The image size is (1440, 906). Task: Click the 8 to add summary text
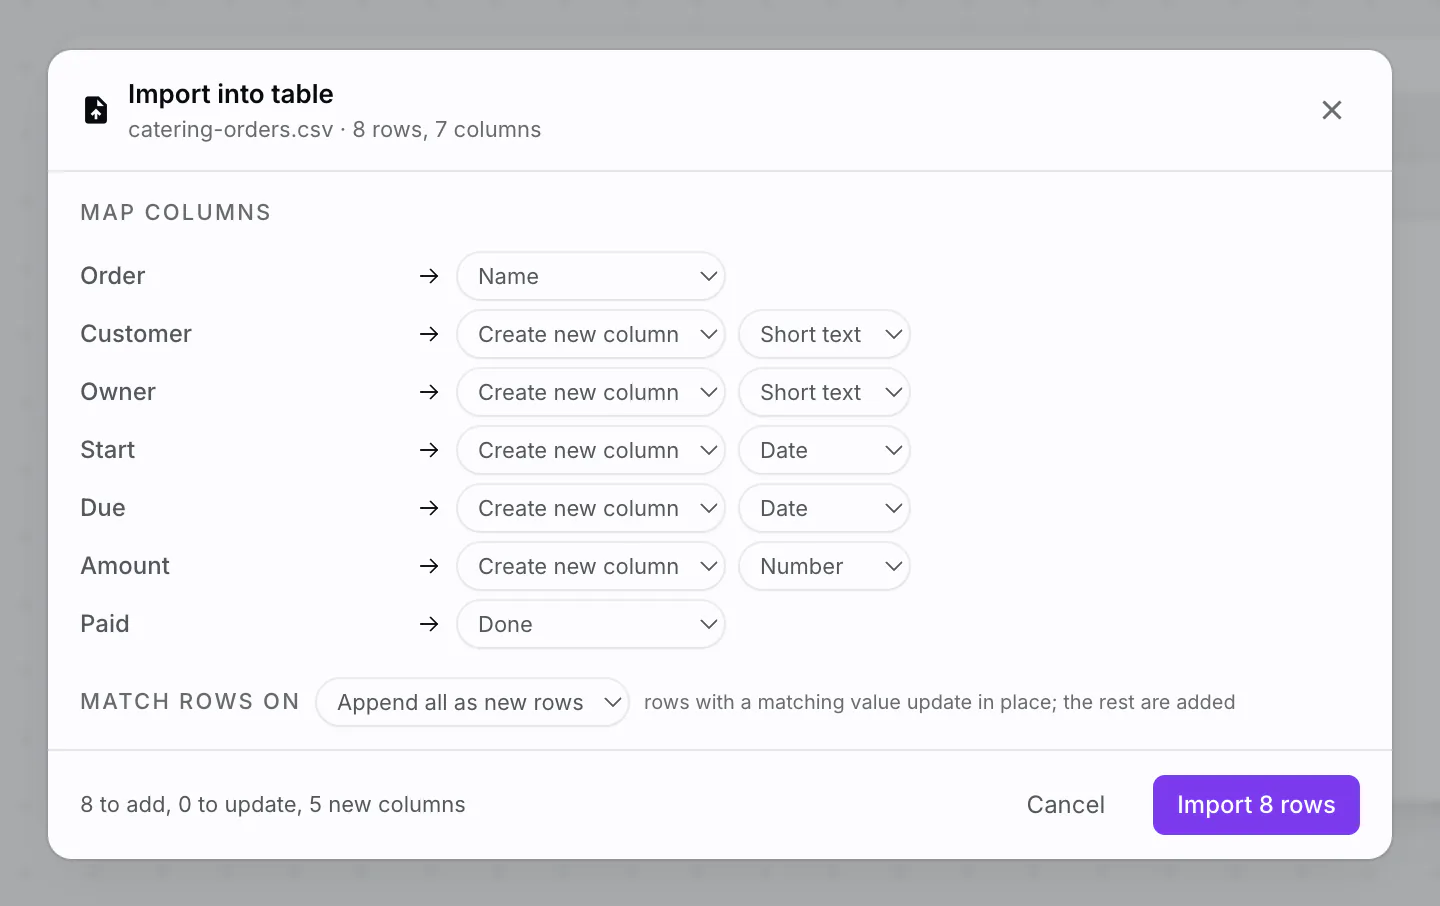point(273,805)
